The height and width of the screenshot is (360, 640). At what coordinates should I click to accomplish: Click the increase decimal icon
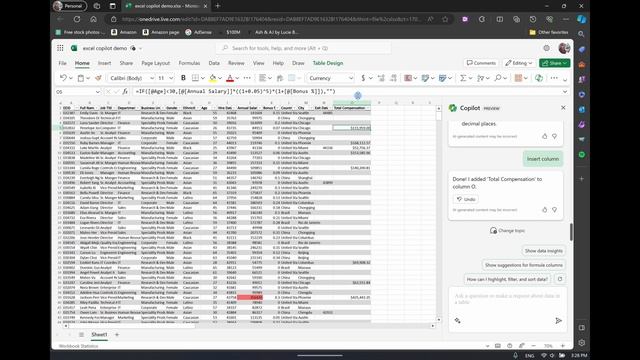(381, 78)
